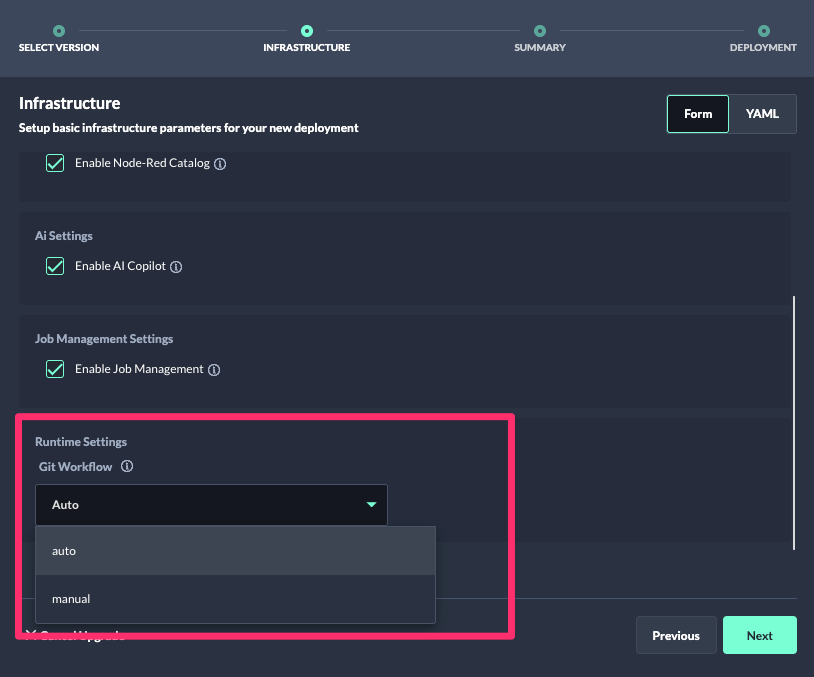Open the Git Workflow info icon
Viewport: 814px width, 677px height.
coord(126,466)
